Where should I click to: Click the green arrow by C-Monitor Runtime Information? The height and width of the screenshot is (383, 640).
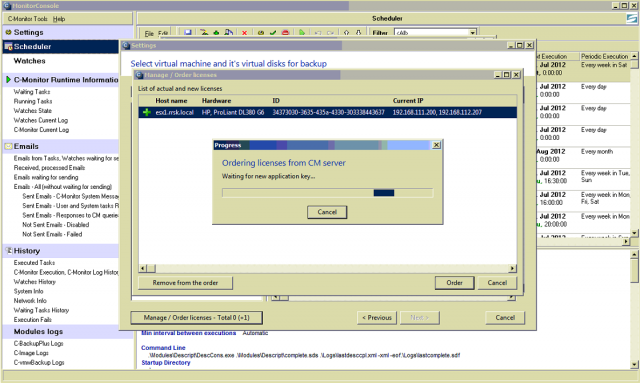(8, 80)
